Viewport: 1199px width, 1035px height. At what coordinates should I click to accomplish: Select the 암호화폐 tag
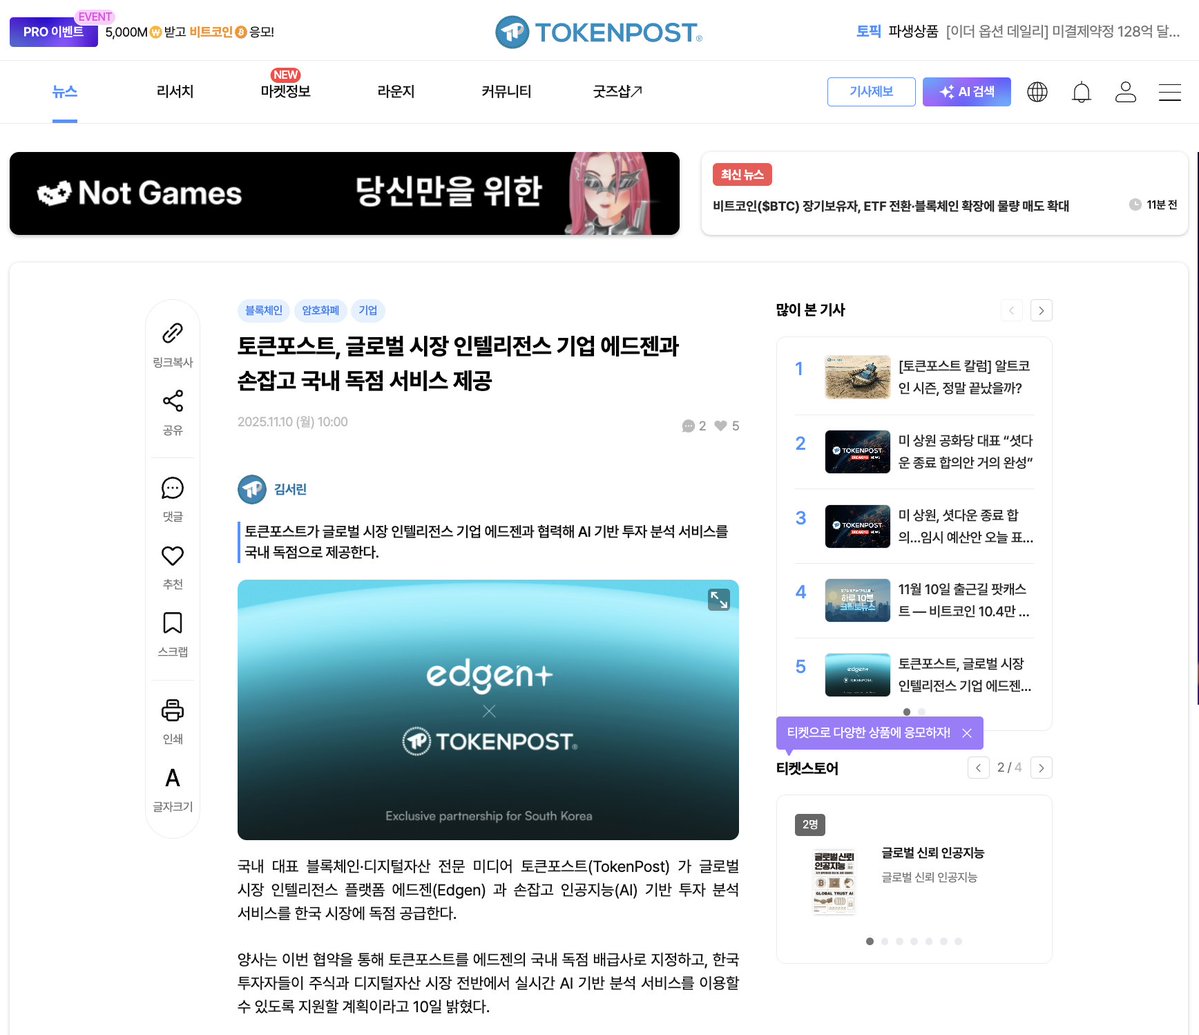point(320,310)
